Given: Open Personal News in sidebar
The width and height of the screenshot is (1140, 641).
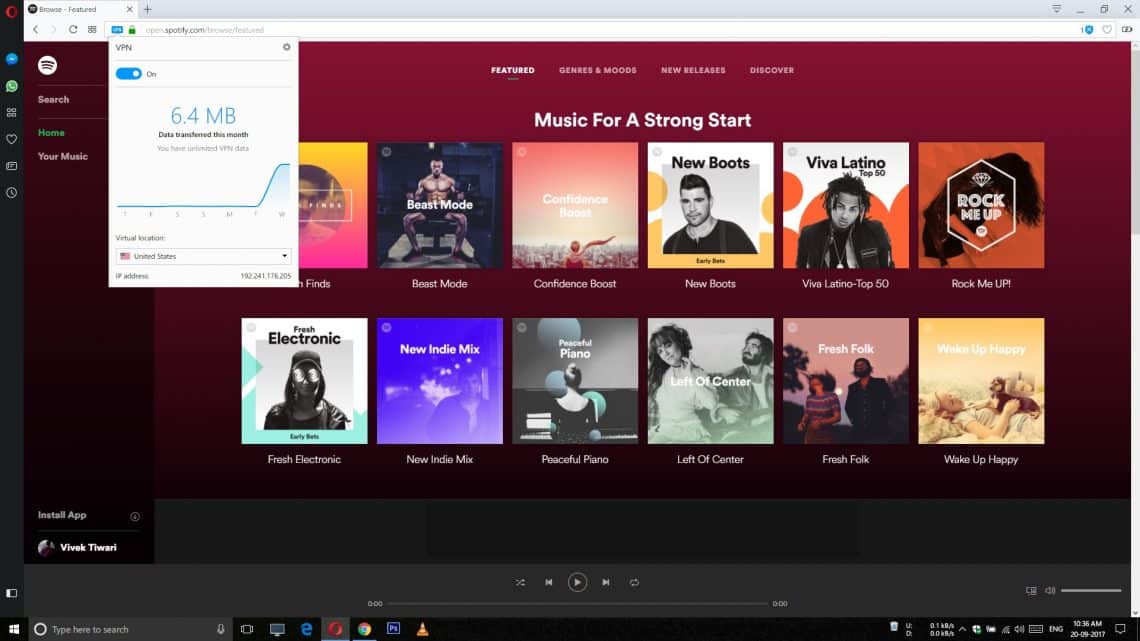Looking at the screenshot, I should [12, 166].
